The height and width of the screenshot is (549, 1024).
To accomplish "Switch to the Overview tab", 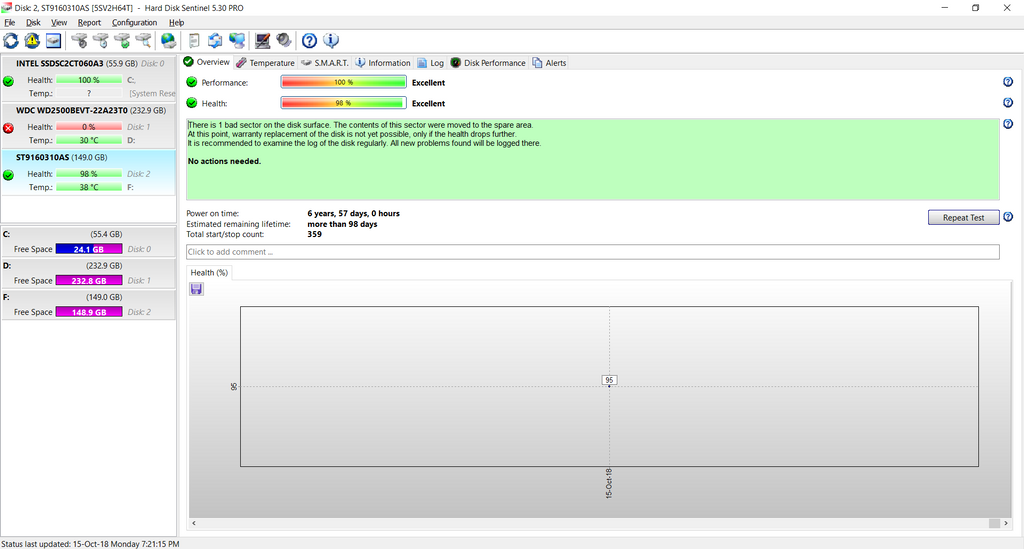I will pyautogui.click(x=206, y=62).
